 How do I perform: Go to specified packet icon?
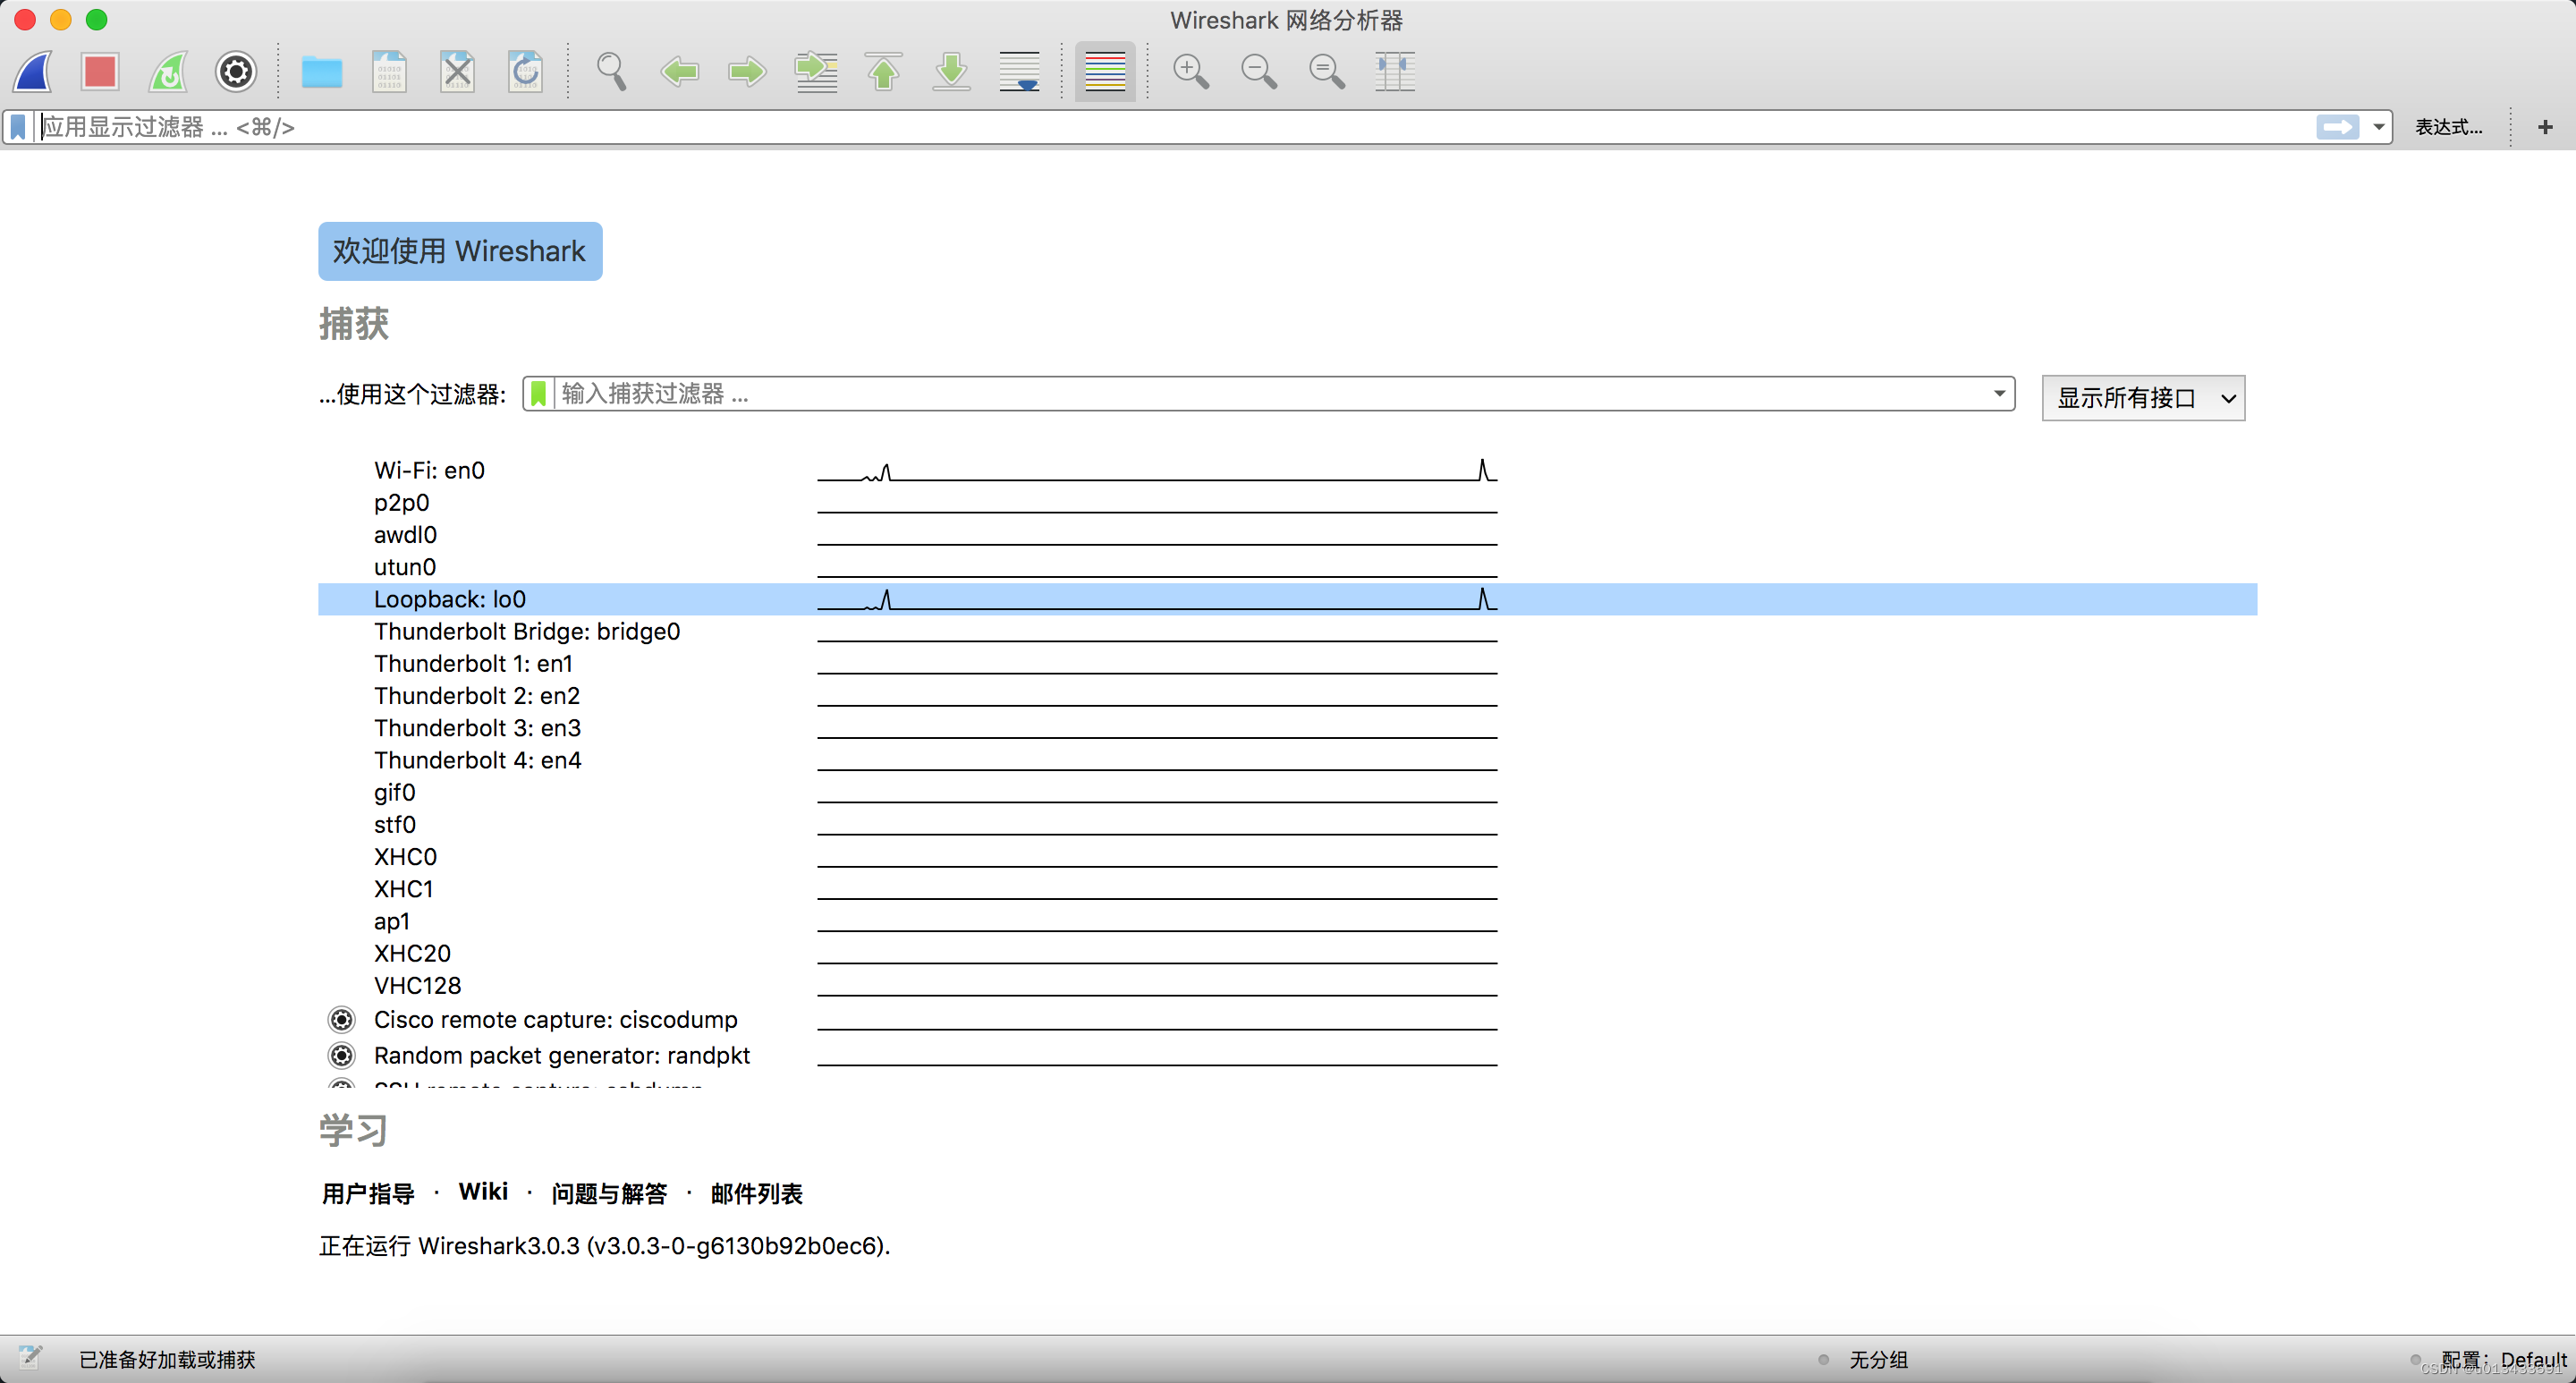pyautogui.click(x=816, y=72)
